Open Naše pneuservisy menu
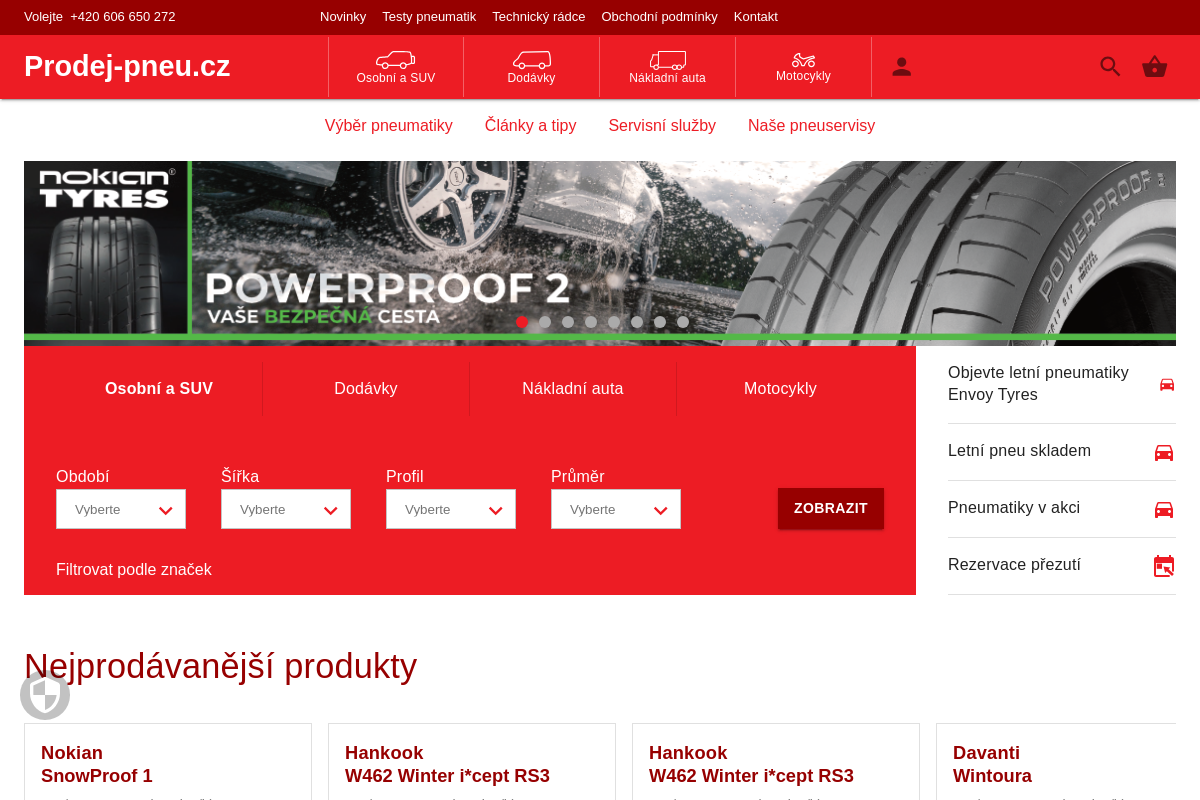 tap(811, 125)
